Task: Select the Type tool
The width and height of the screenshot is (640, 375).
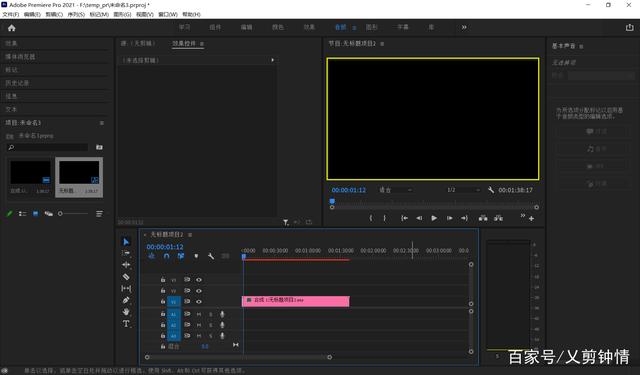Action: pyautogui.click(x=126, y=324)
